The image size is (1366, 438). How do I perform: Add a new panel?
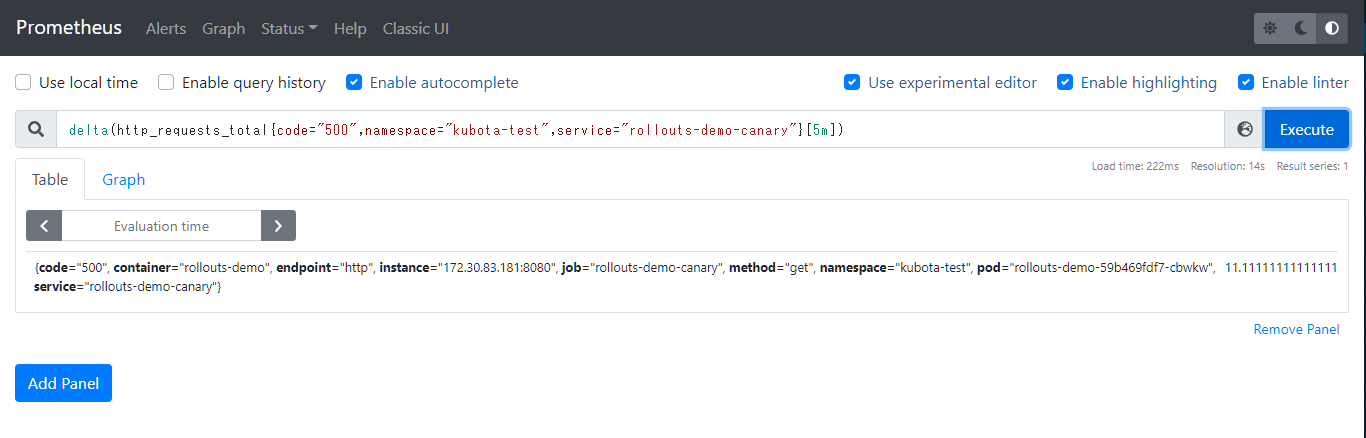click(x=63, y=383)
